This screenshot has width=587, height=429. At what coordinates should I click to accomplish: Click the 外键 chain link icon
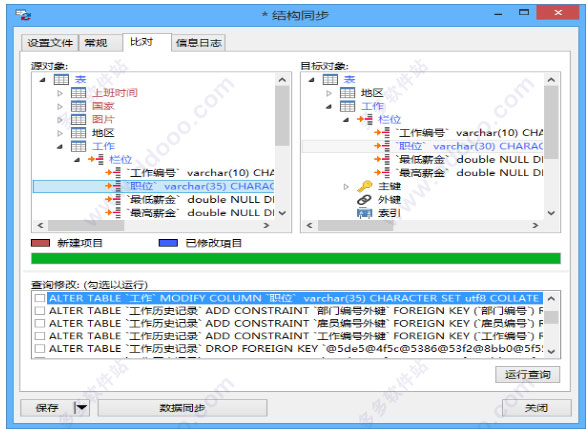[364, 200]
